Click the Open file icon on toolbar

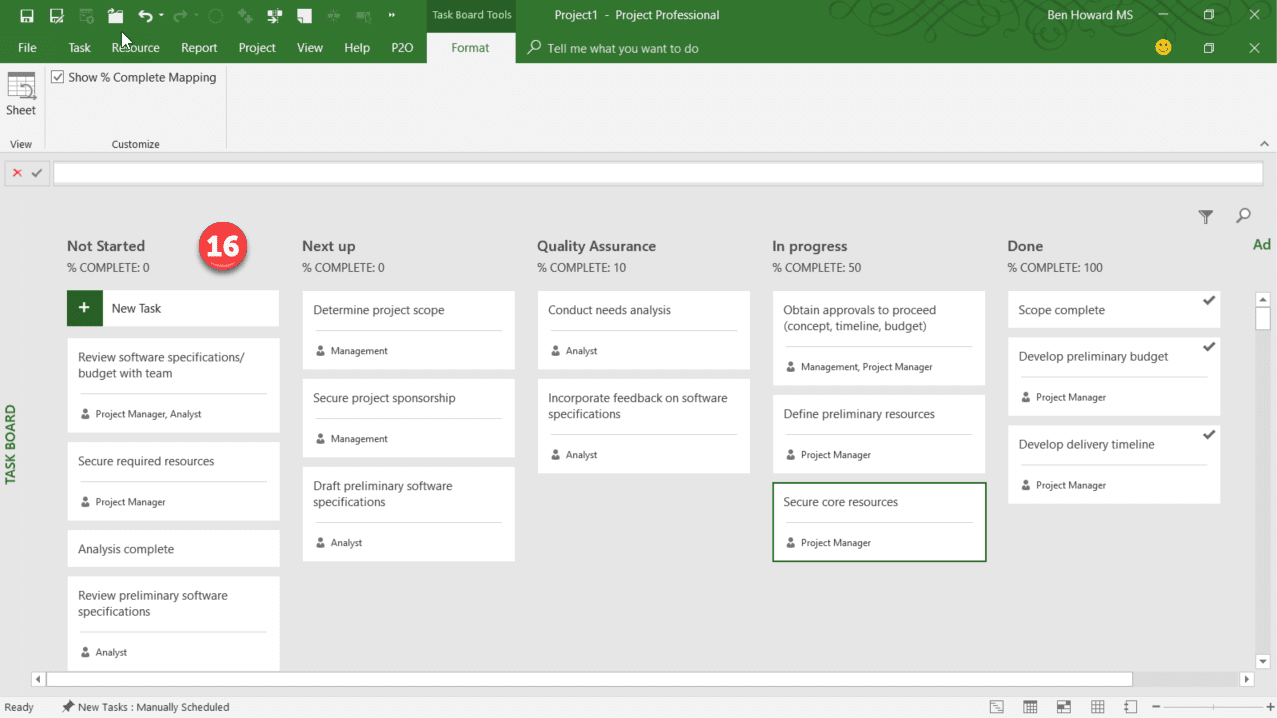coord(114,15)
